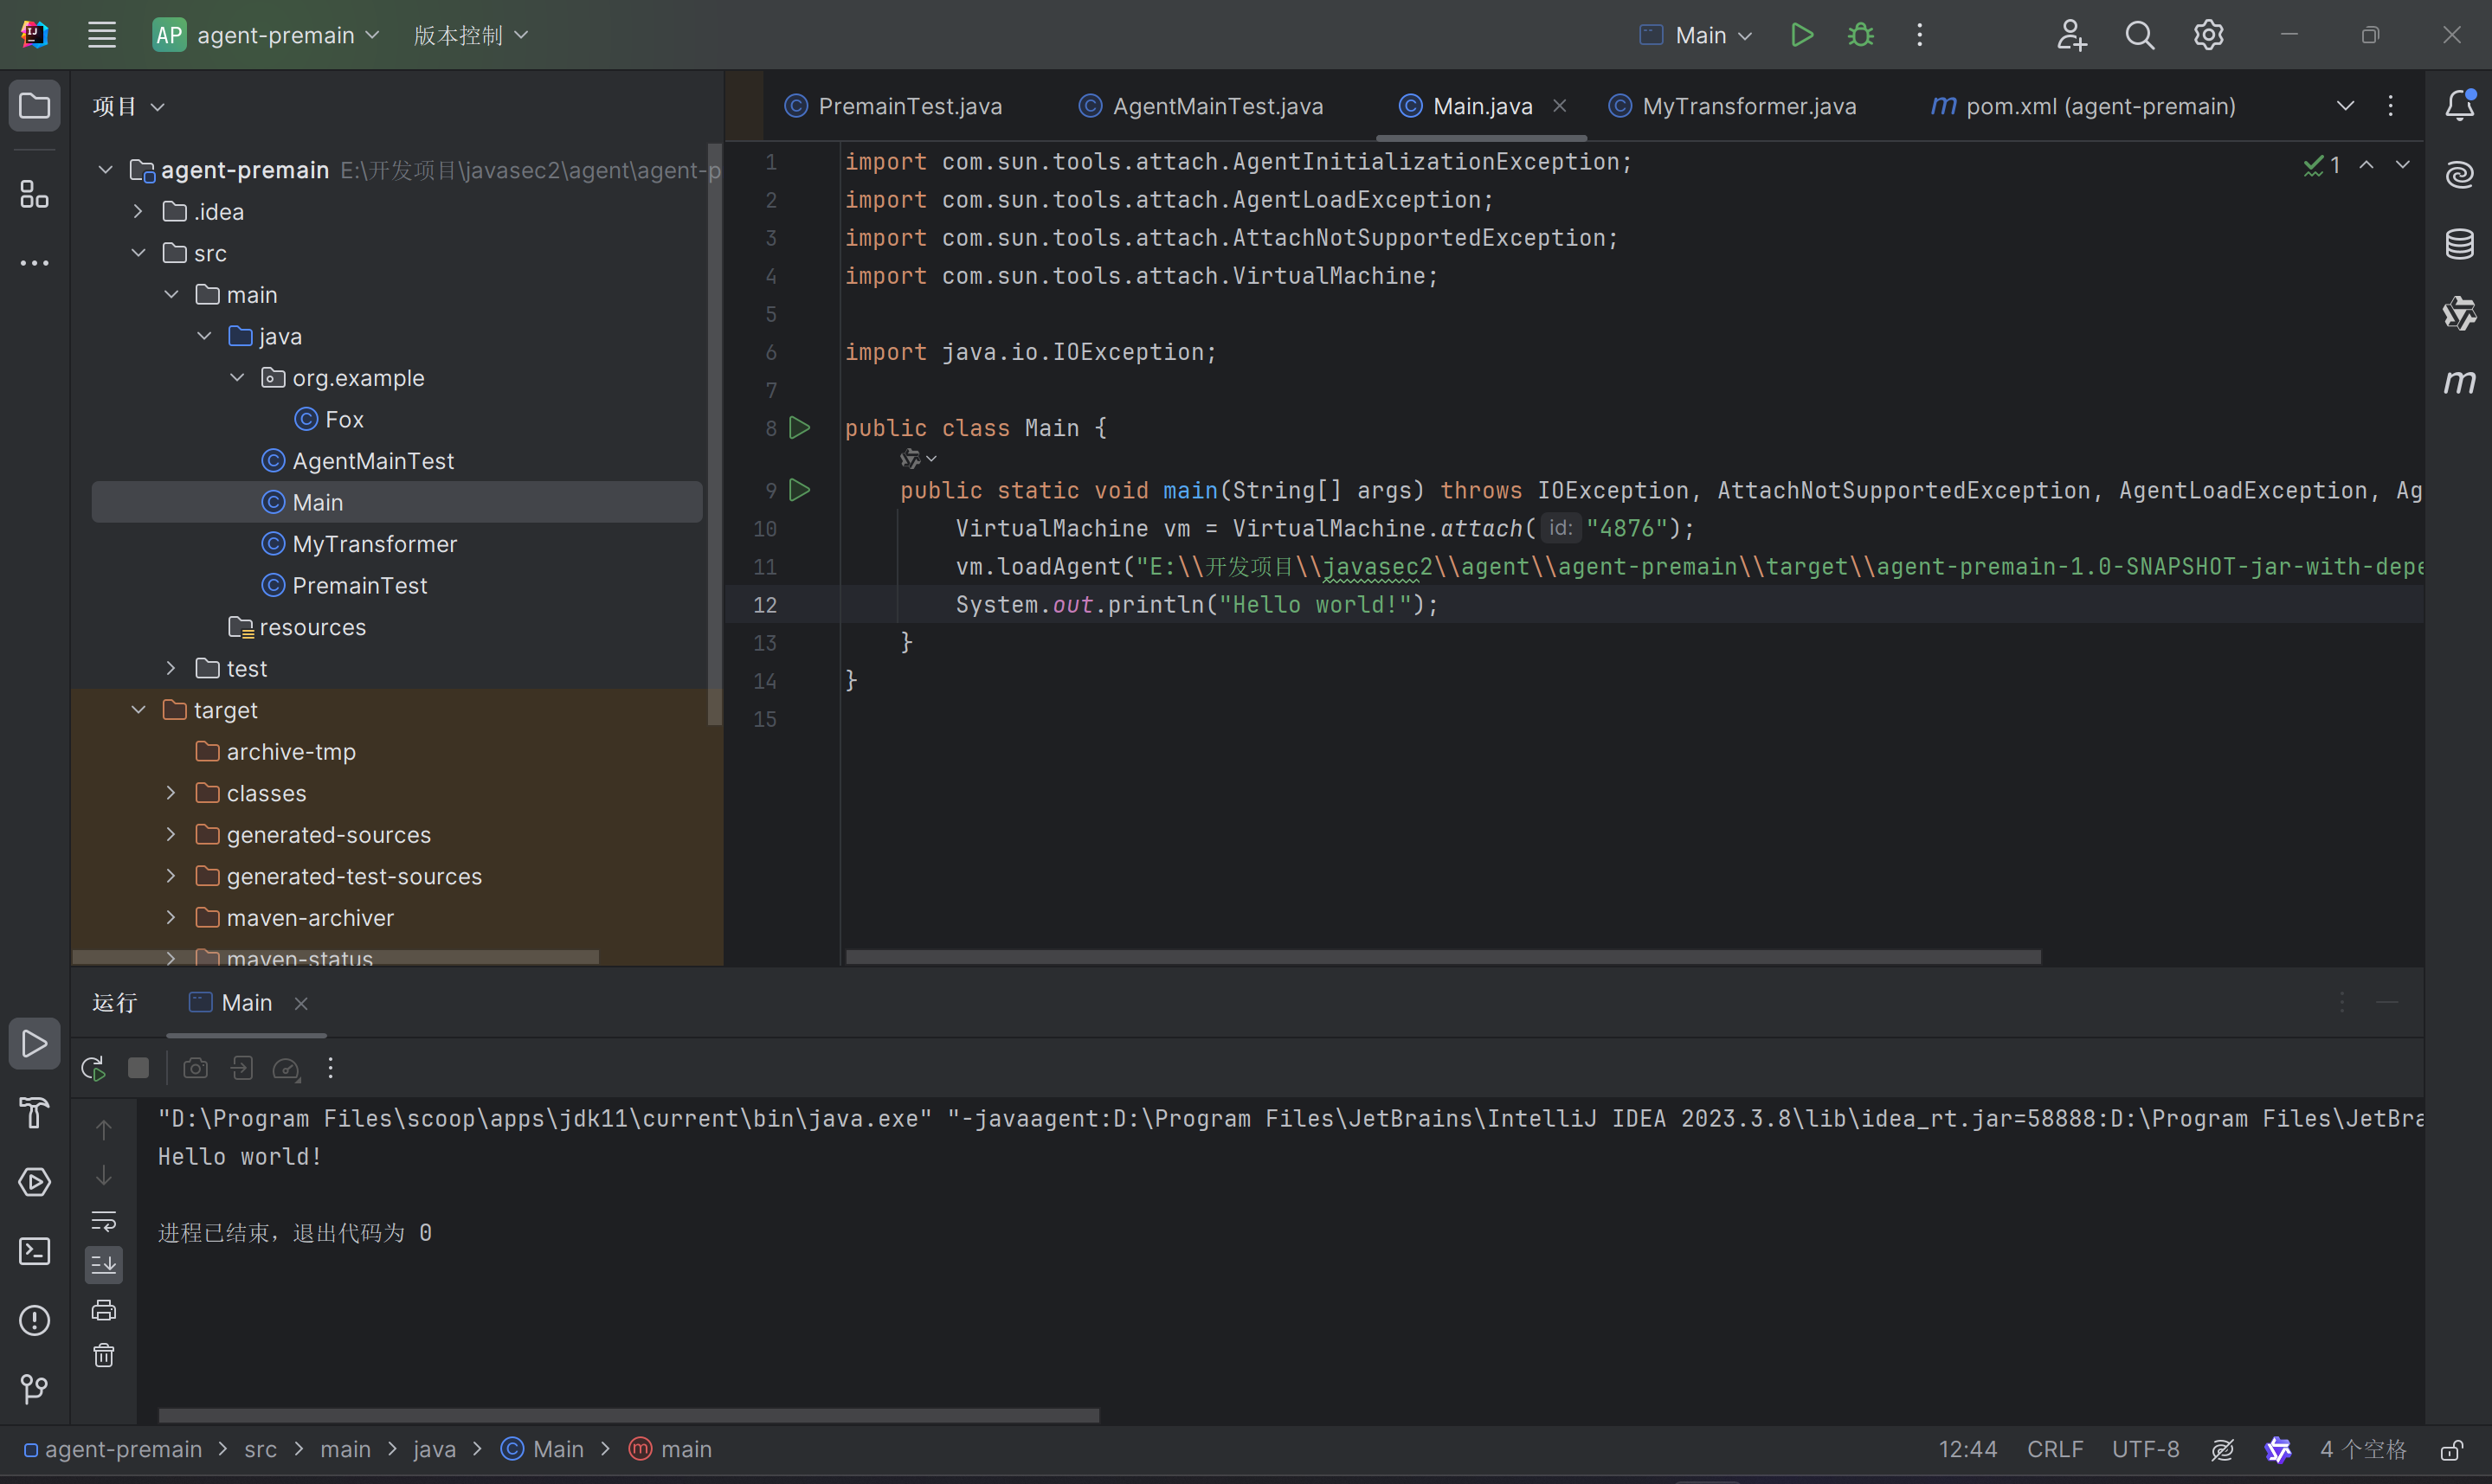Open the Structure tool window icon

point(34,194)
